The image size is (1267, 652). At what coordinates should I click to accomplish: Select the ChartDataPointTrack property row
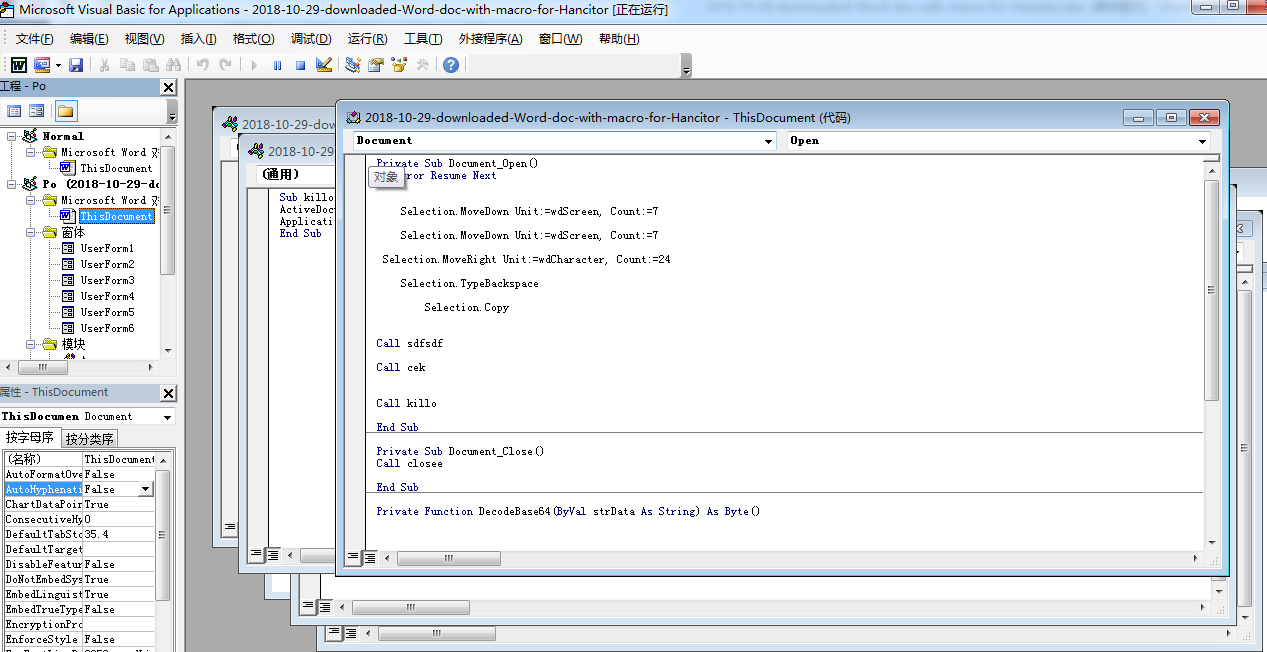80,504
